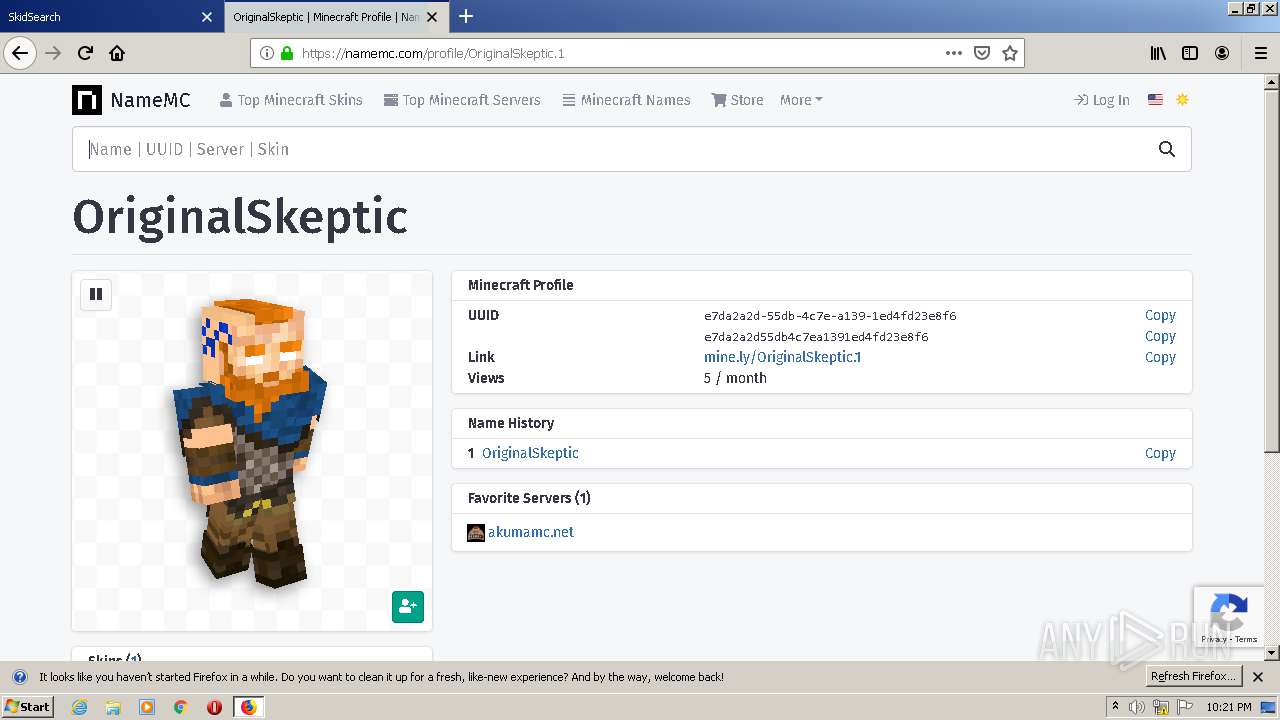This screenshot has width=1280, height=720.
Task: Launch Internet Explorer from taskbar
Action: 80,707
